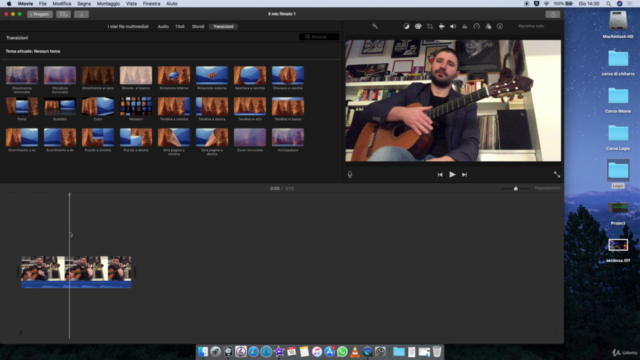Select Sfocatura incrociata transition

60,76
